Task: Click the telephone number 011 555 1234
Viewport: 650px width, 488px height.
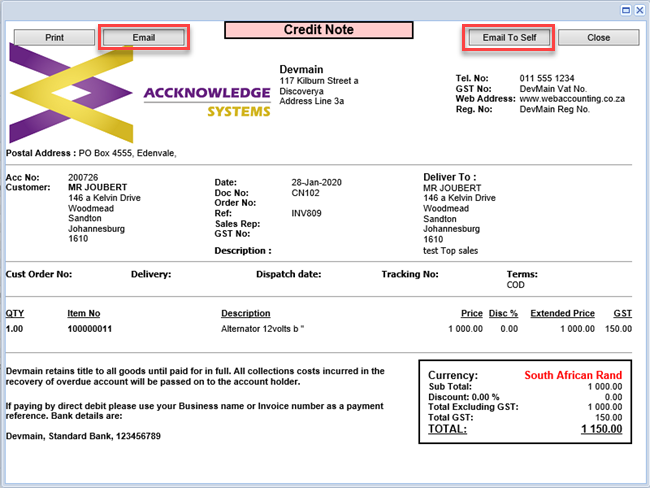Action: coord(548,78)
